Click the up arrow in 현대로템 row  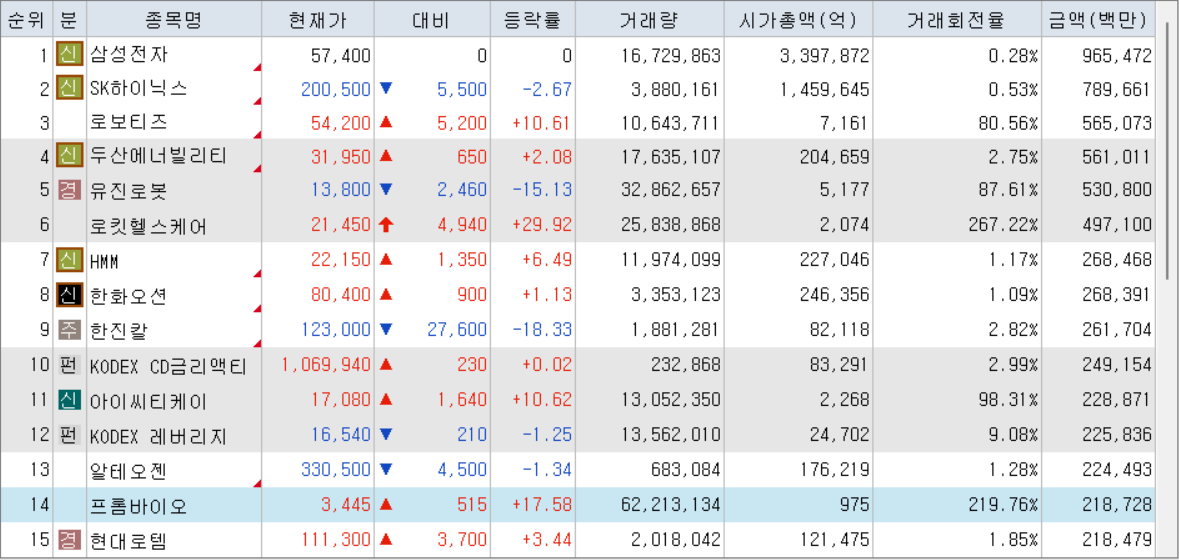point(386,539)
